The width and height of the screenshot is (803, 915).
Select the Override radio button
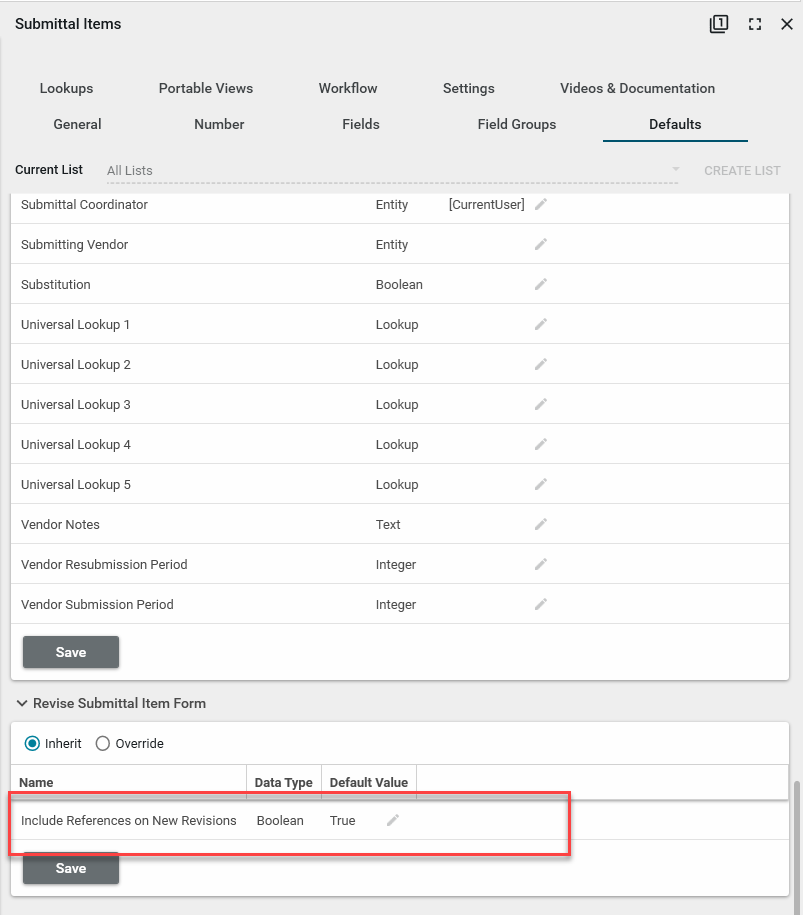point(103,744)
